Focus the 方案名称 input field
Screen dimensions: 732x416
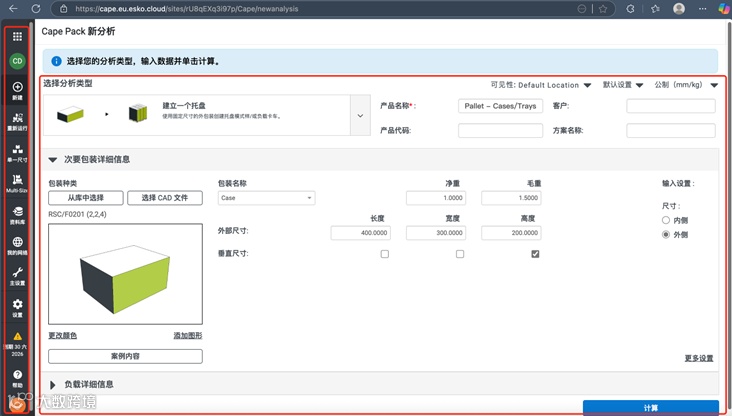pos(671,131)
